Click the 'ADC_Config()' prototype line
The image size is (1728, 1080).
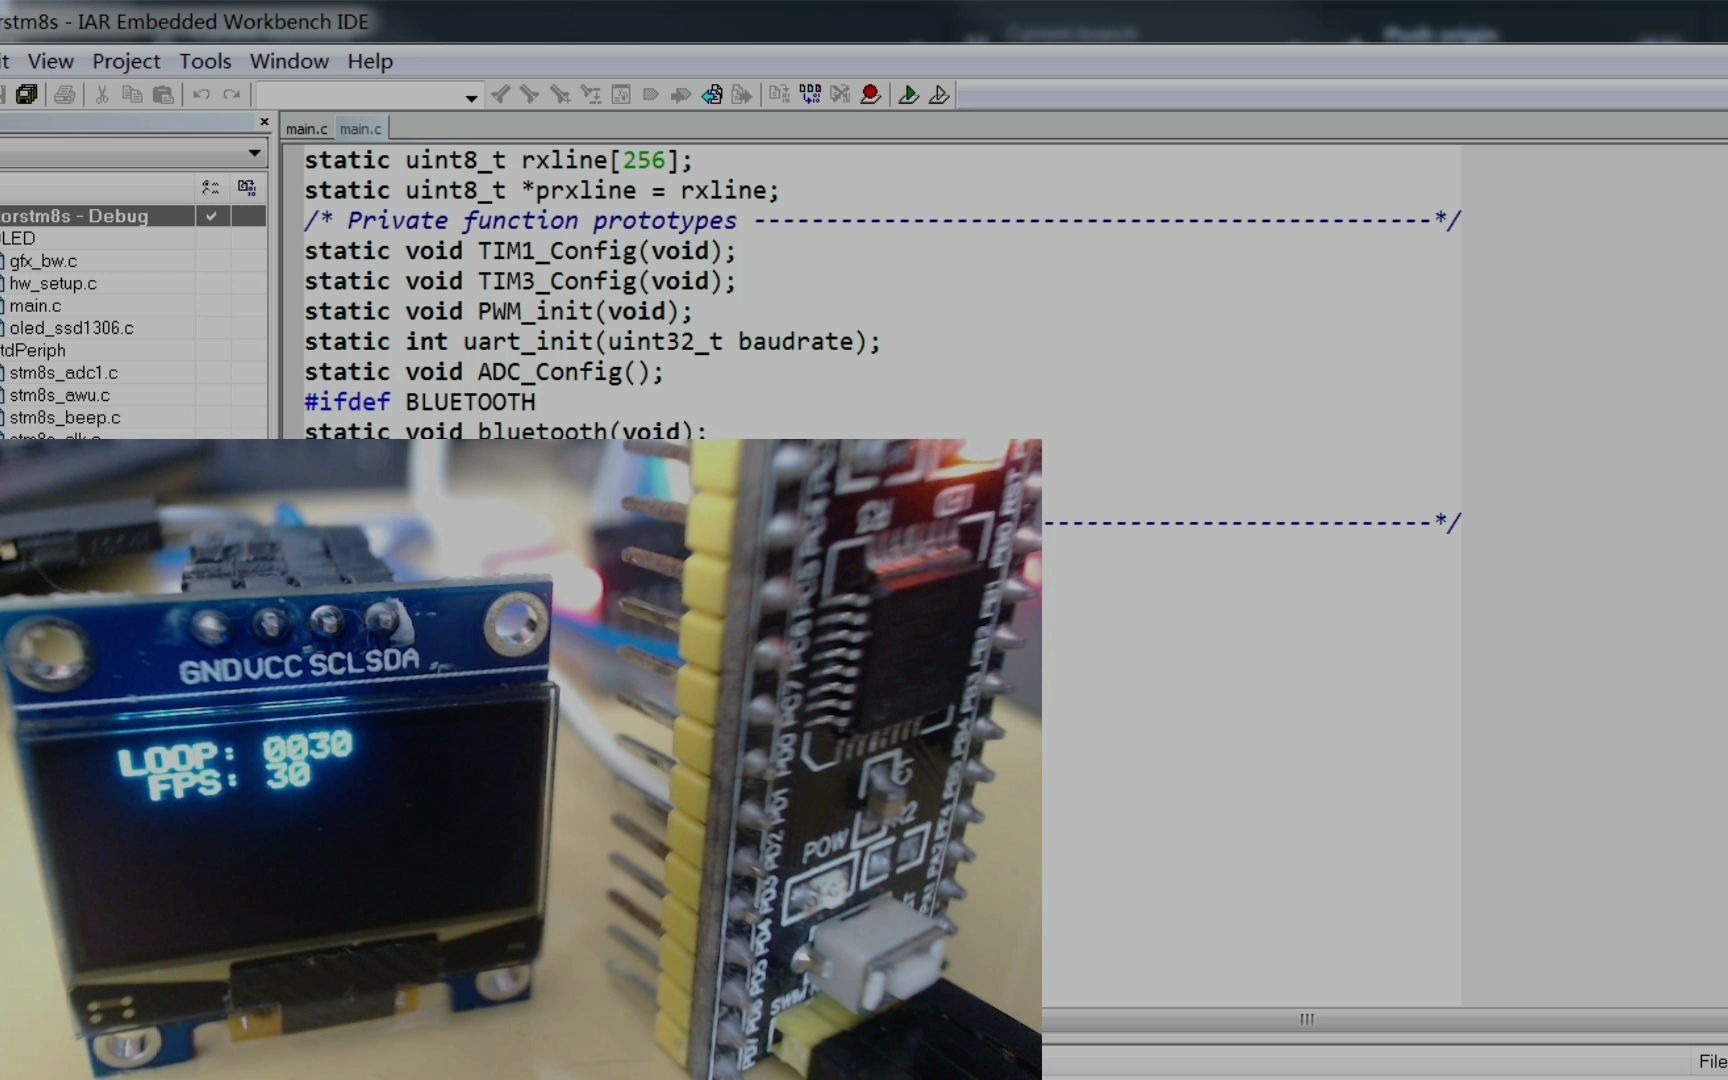pos(484,372)
